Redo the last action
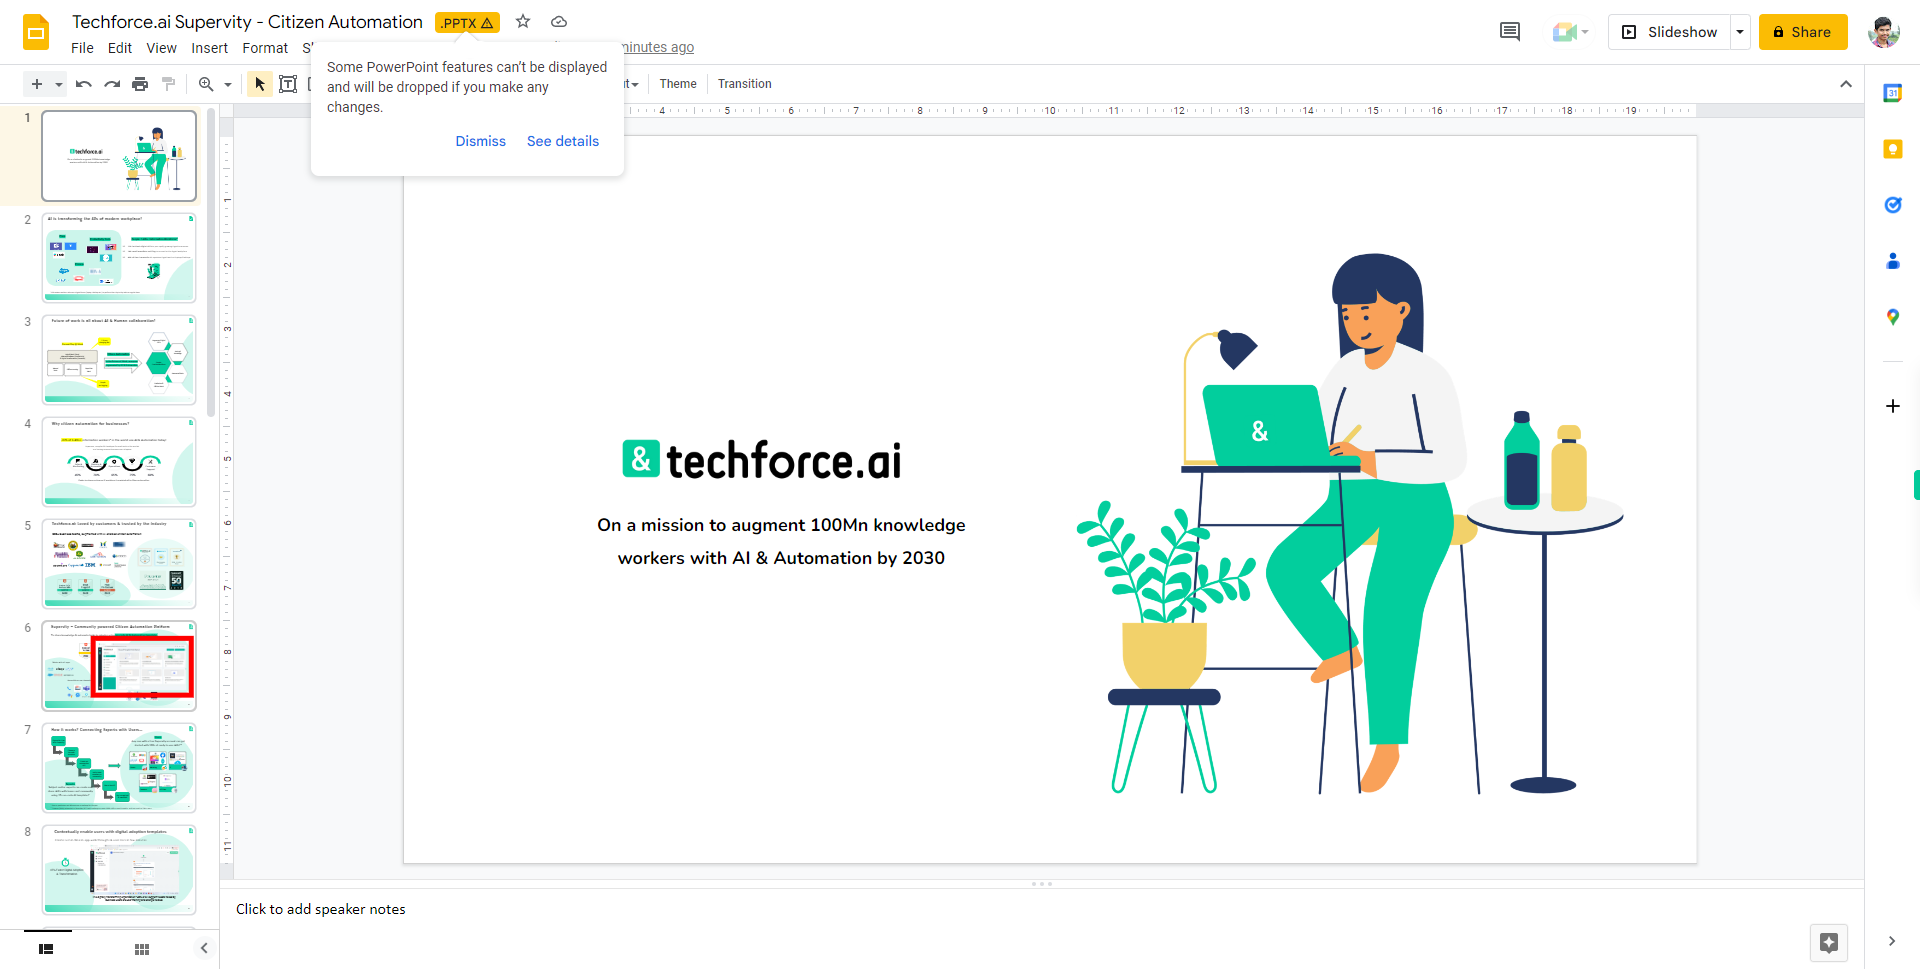1920x969 pixels. click(112, 84)
